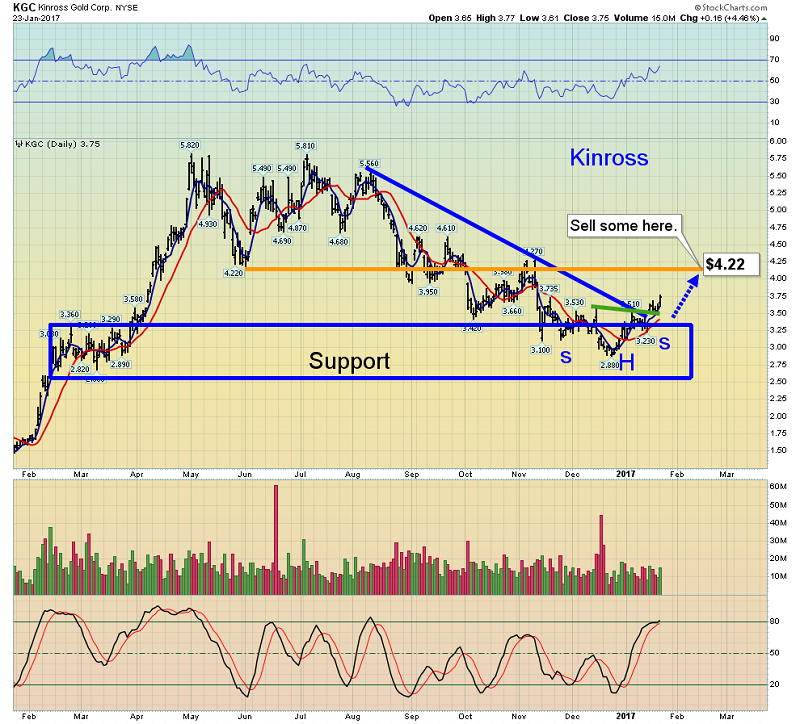Click the 3.660 price label
The width and height of the screenshot is (800, 724).
(x=512, y=311)
